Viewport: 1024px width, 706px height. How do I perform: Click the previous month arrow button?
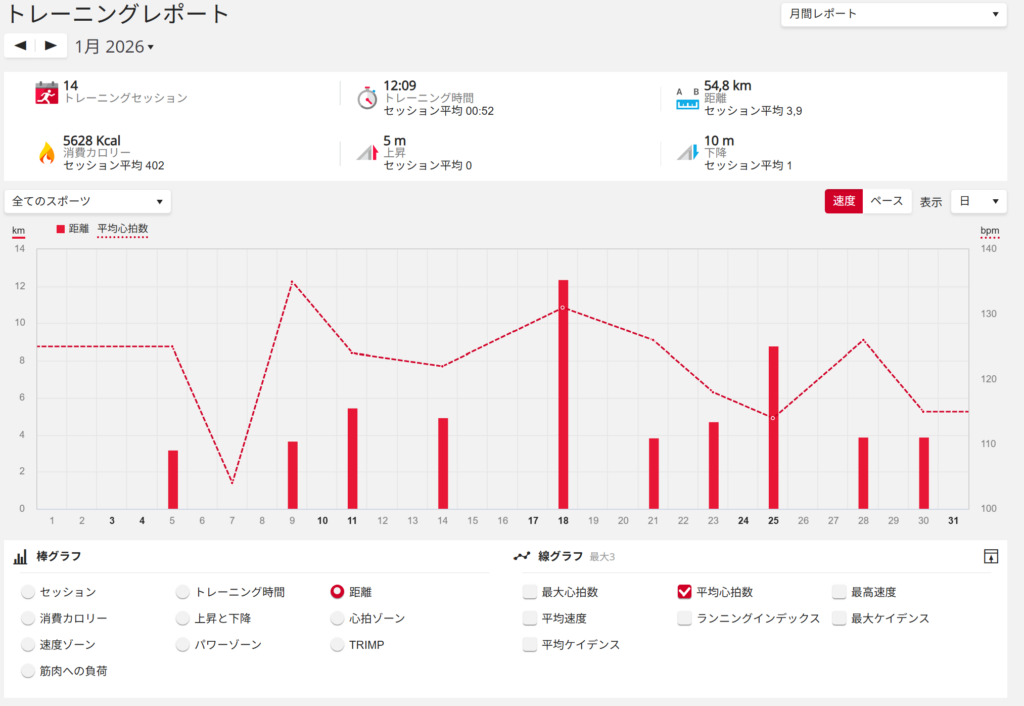click(20, 46)
